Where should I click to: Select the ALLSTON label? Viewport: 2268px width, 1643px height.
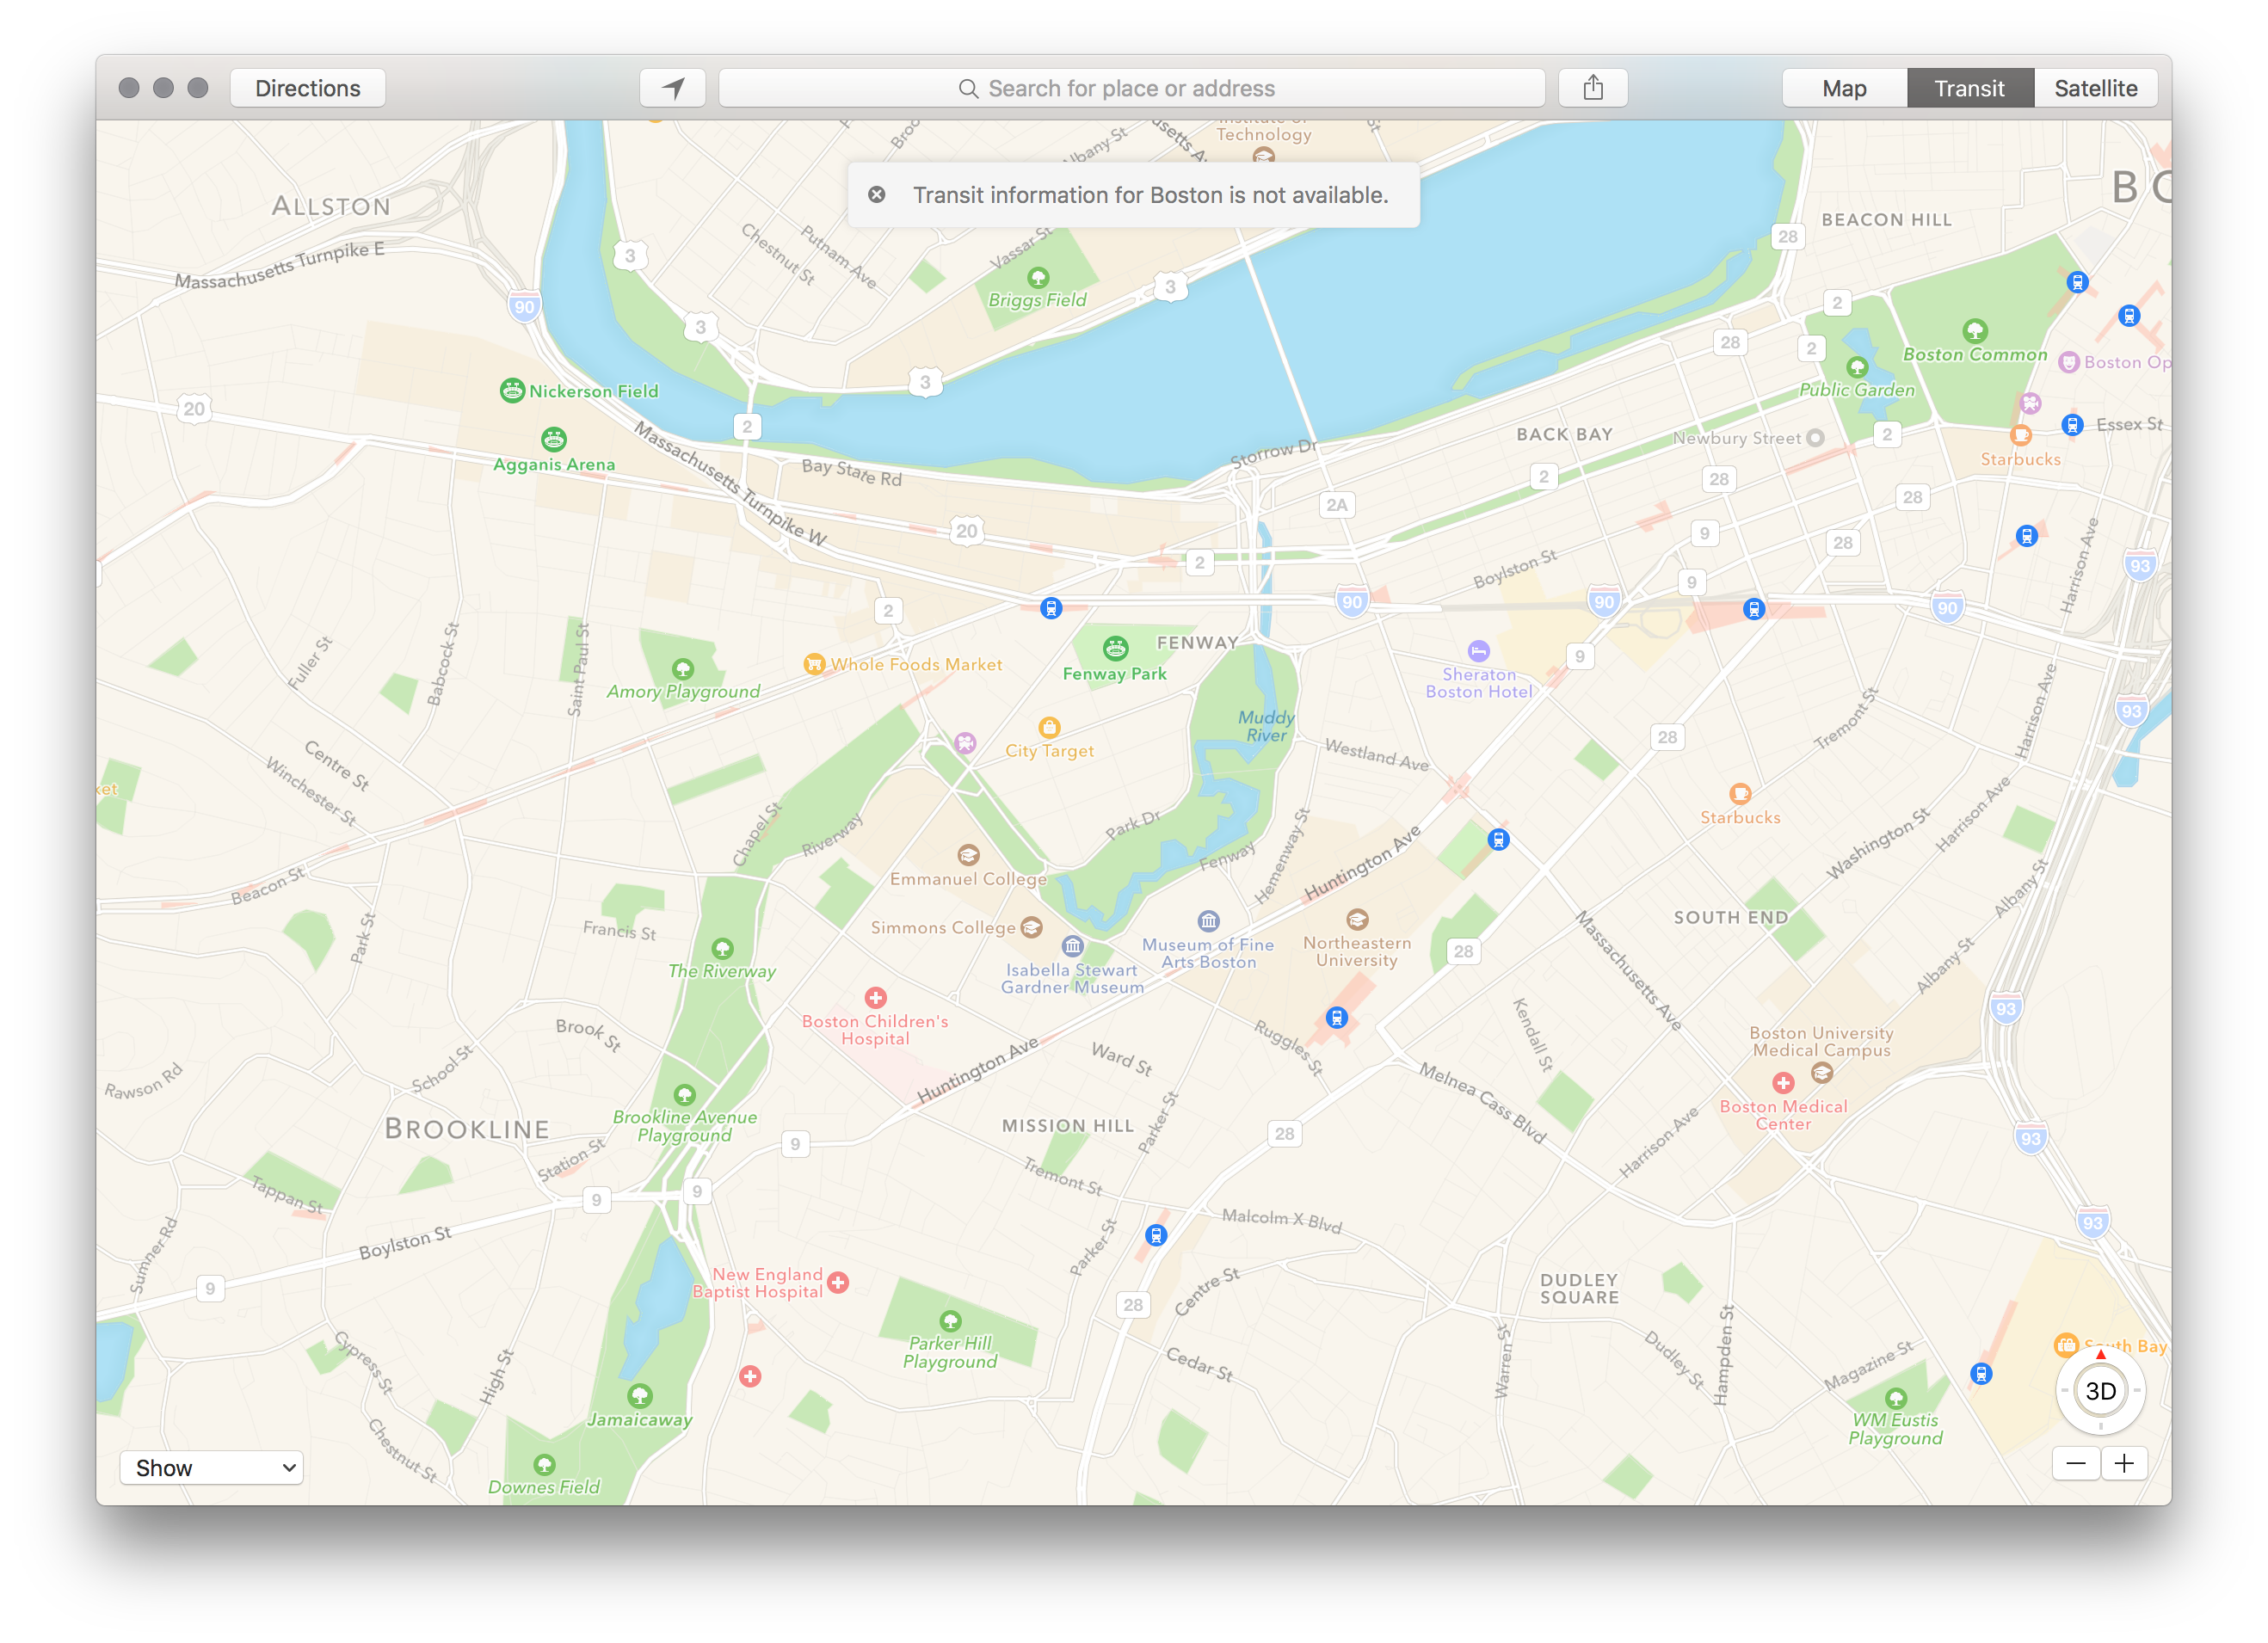tap(331, 206)
